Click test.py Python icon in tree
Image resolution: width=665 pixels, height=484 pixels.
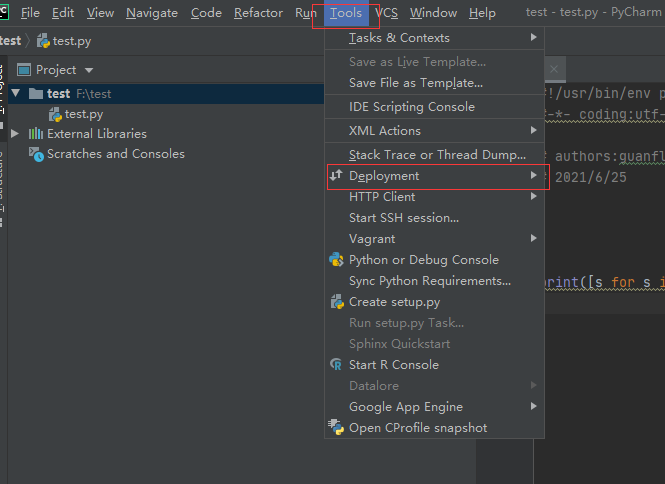tap(55, 114)
